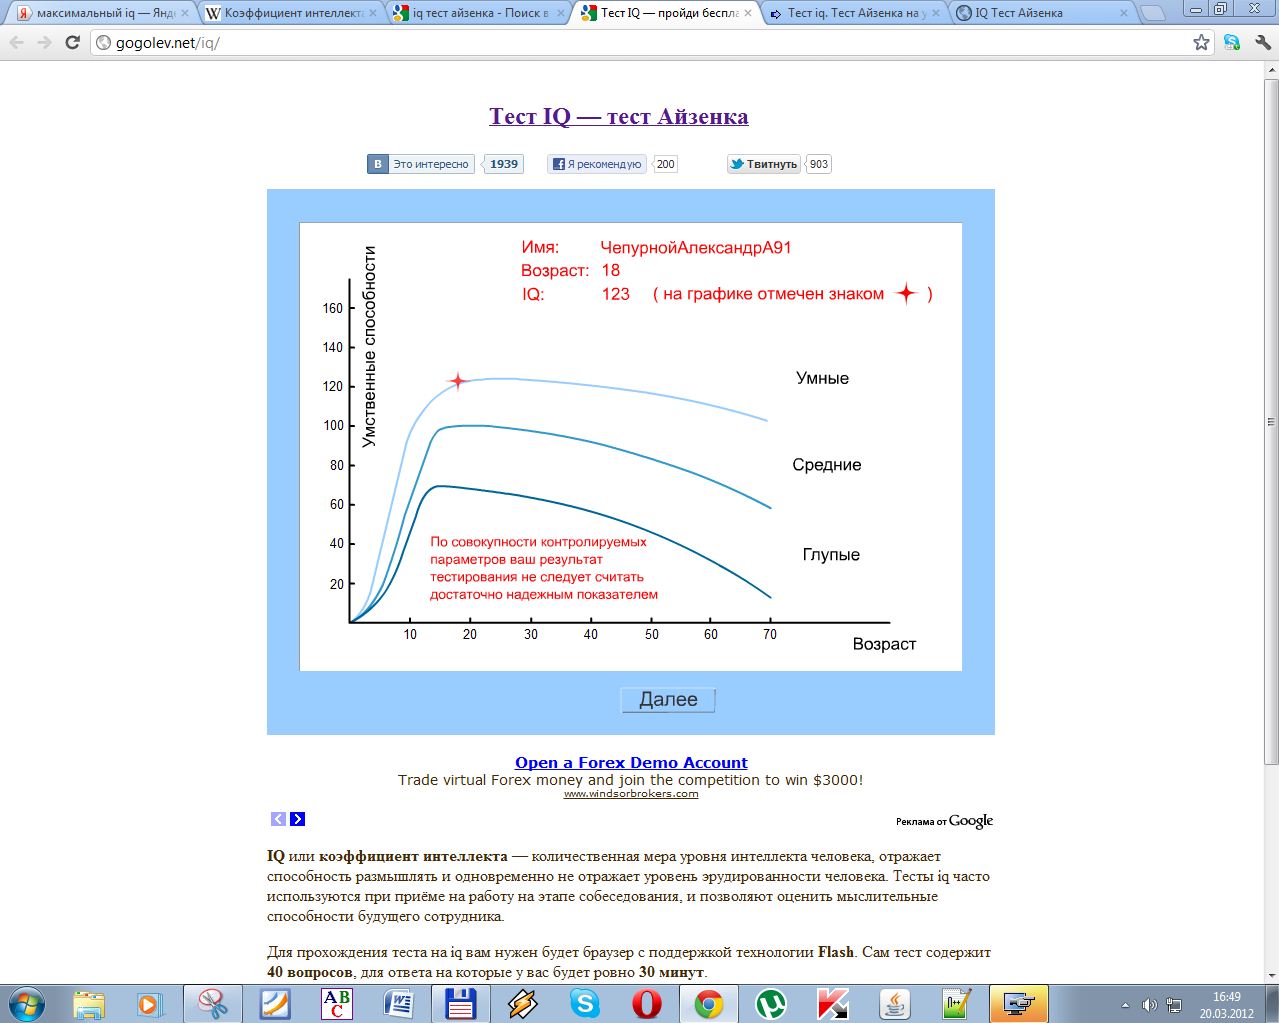Open the floppy disk taskbar icon

pyautogui.click(x=460, y=1003)
